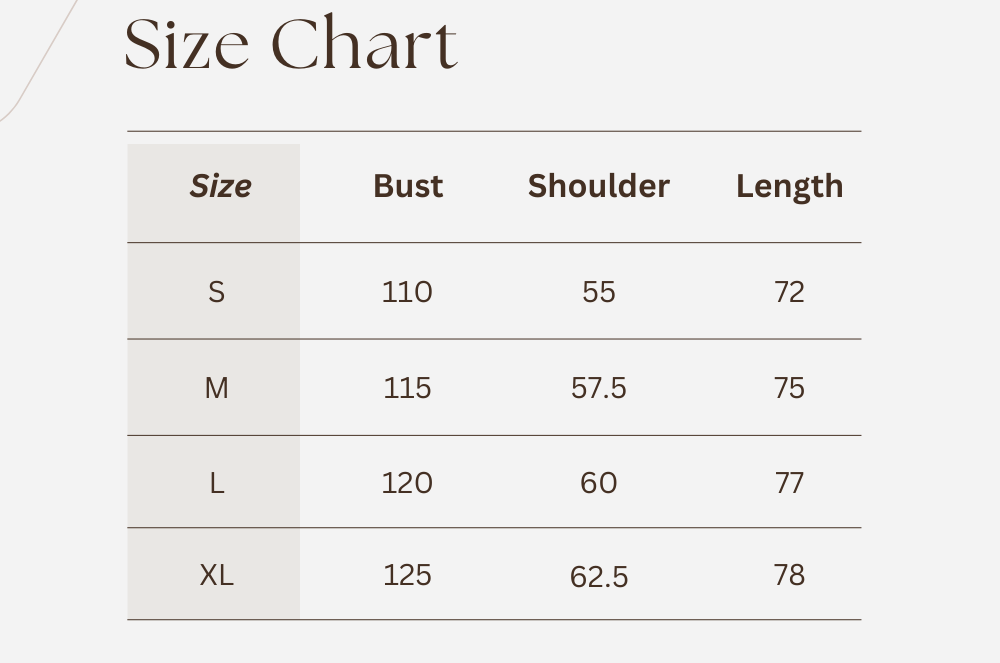This screenshot has width=1000, height=663.
Task: Click the shoulder value 60
Action: point(598,483)
